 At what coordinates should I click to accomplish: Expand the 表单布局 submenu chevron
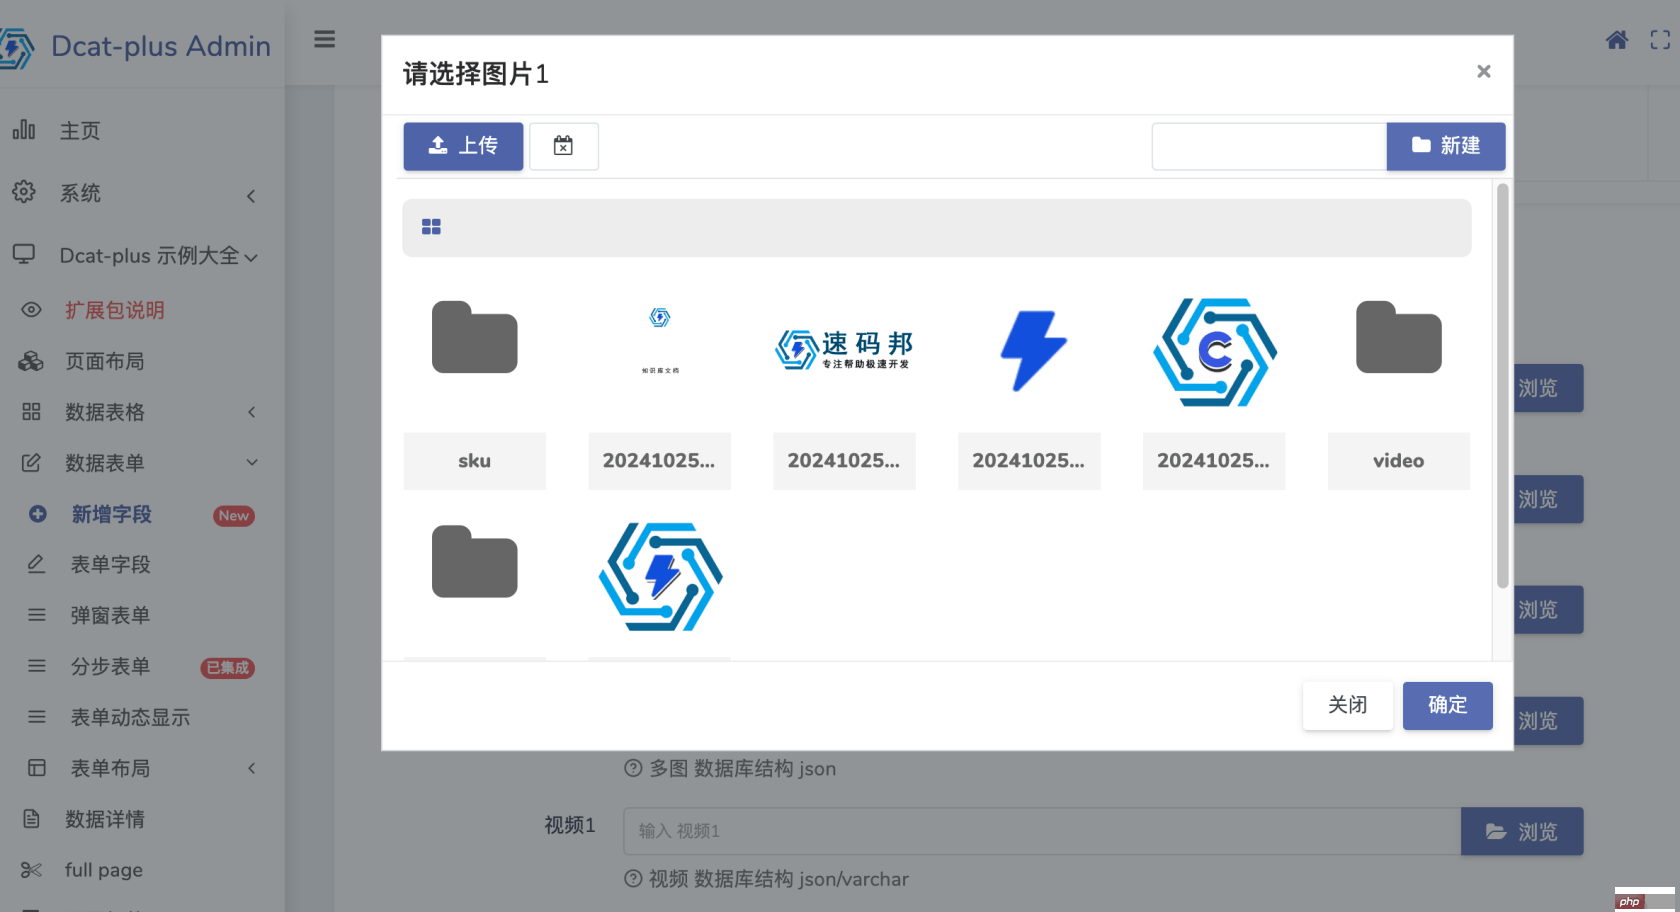251,769
